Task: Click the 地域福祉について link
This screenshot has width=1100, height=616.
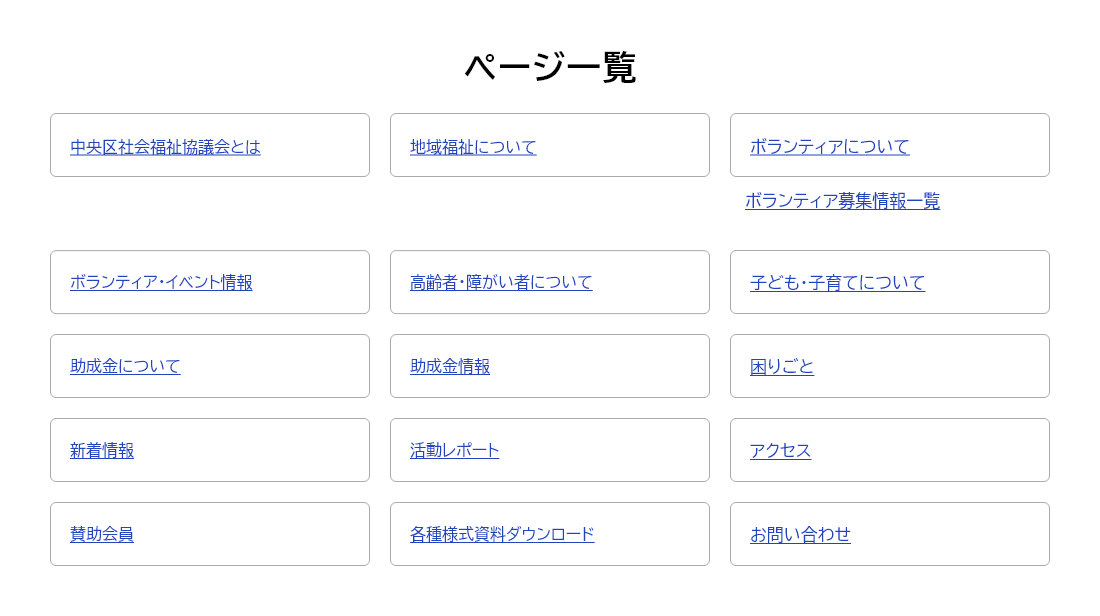Action: pyautogui.click(x=473, y=147)
